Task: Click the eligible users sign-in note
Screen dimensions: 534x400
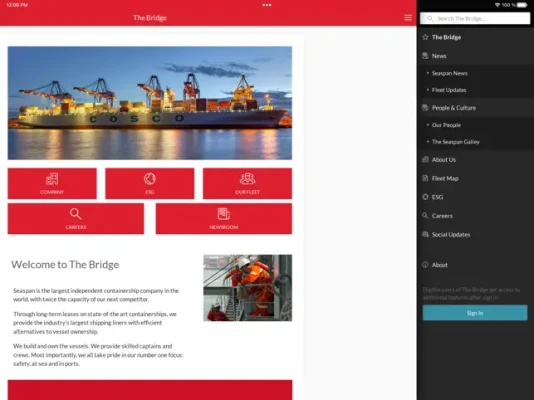Action: tap(471, 293)
